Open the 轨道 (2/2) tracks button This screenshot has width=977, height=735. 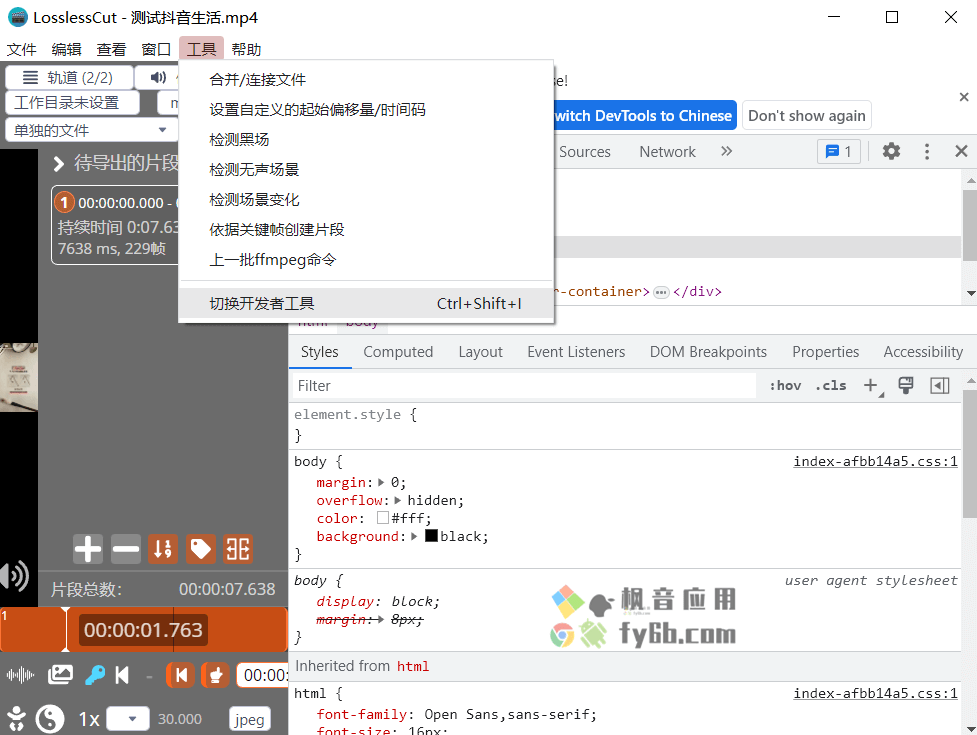[x=69, y=77]
